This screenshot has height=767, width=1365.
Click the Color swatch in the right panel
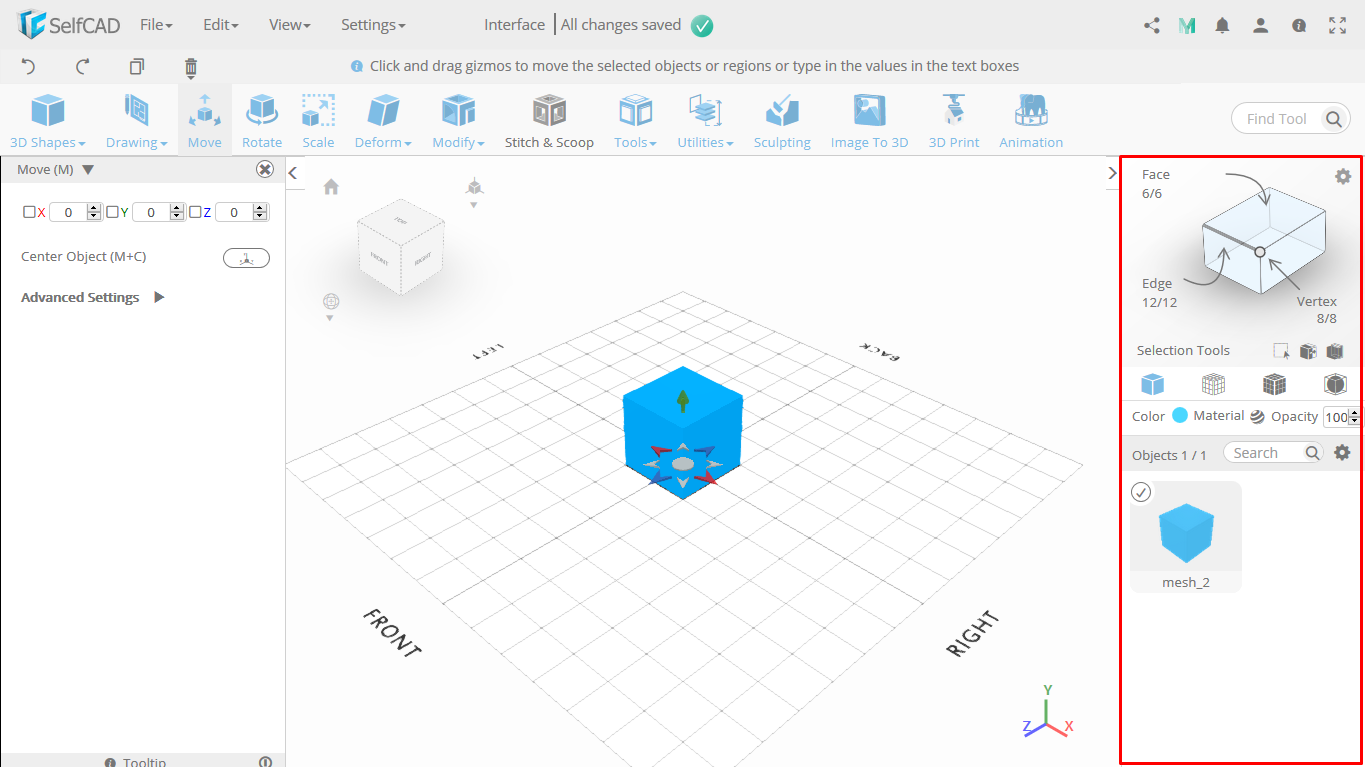(x=1180, y=415)
